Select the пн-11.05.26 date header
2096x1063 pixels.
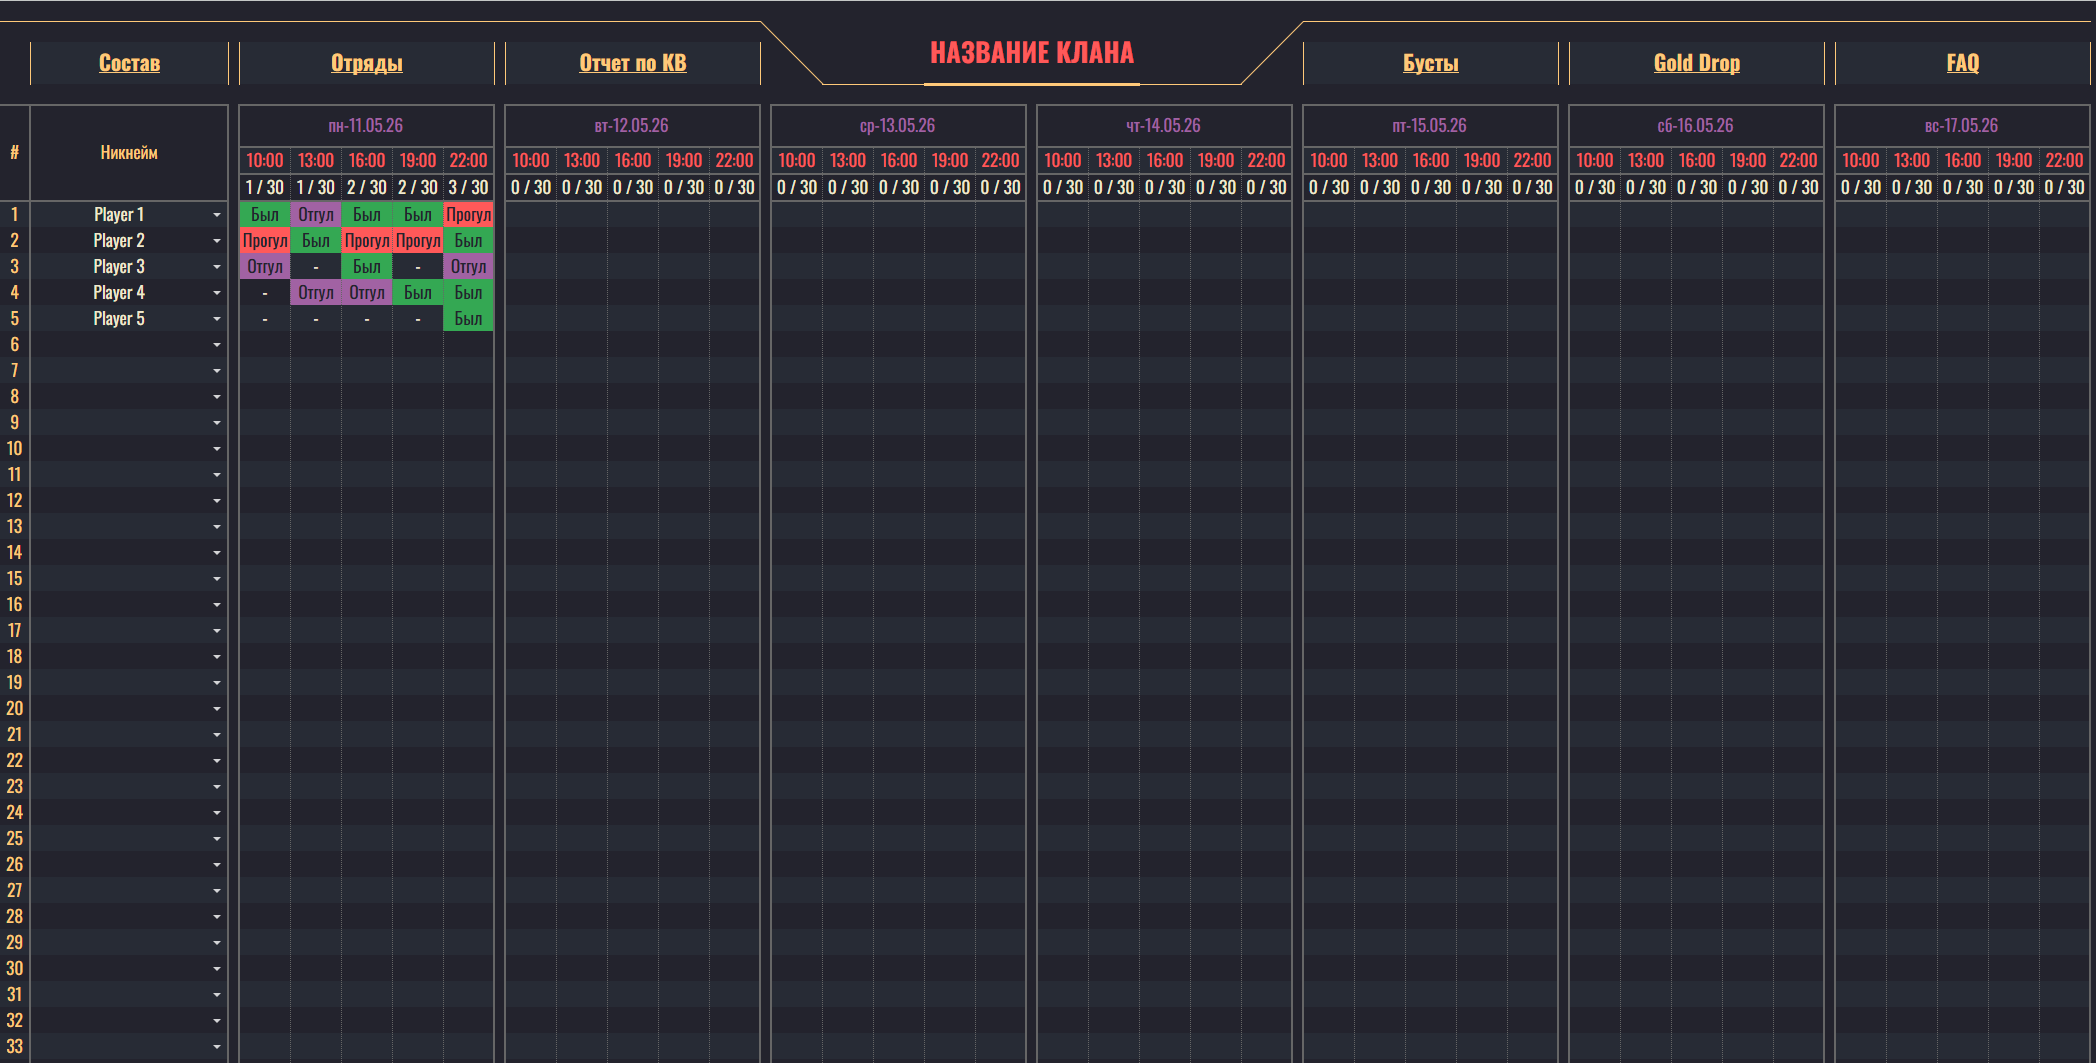[x=366, y=126]
